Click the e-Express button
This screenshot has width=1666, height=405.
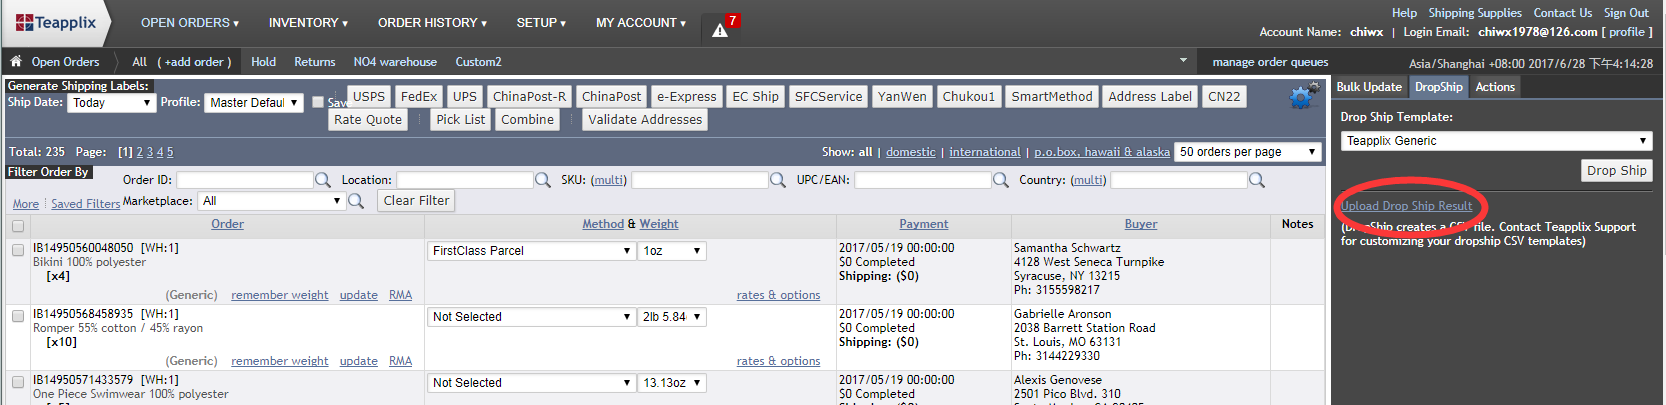[687, 97]
